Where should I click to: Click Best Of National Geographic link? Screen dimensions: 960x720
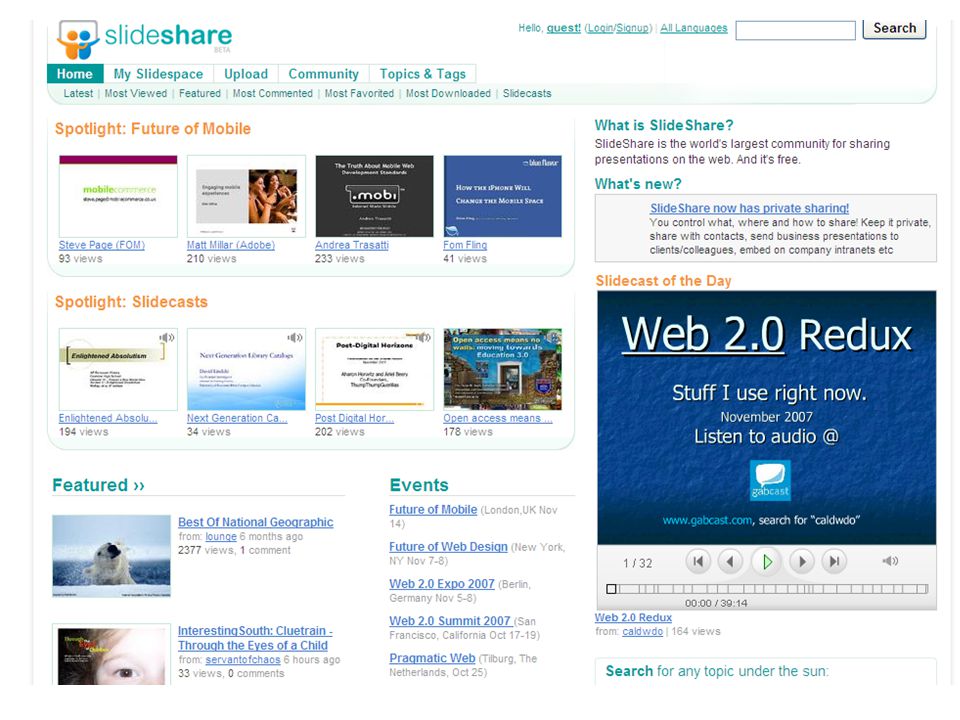pos(255,522)
